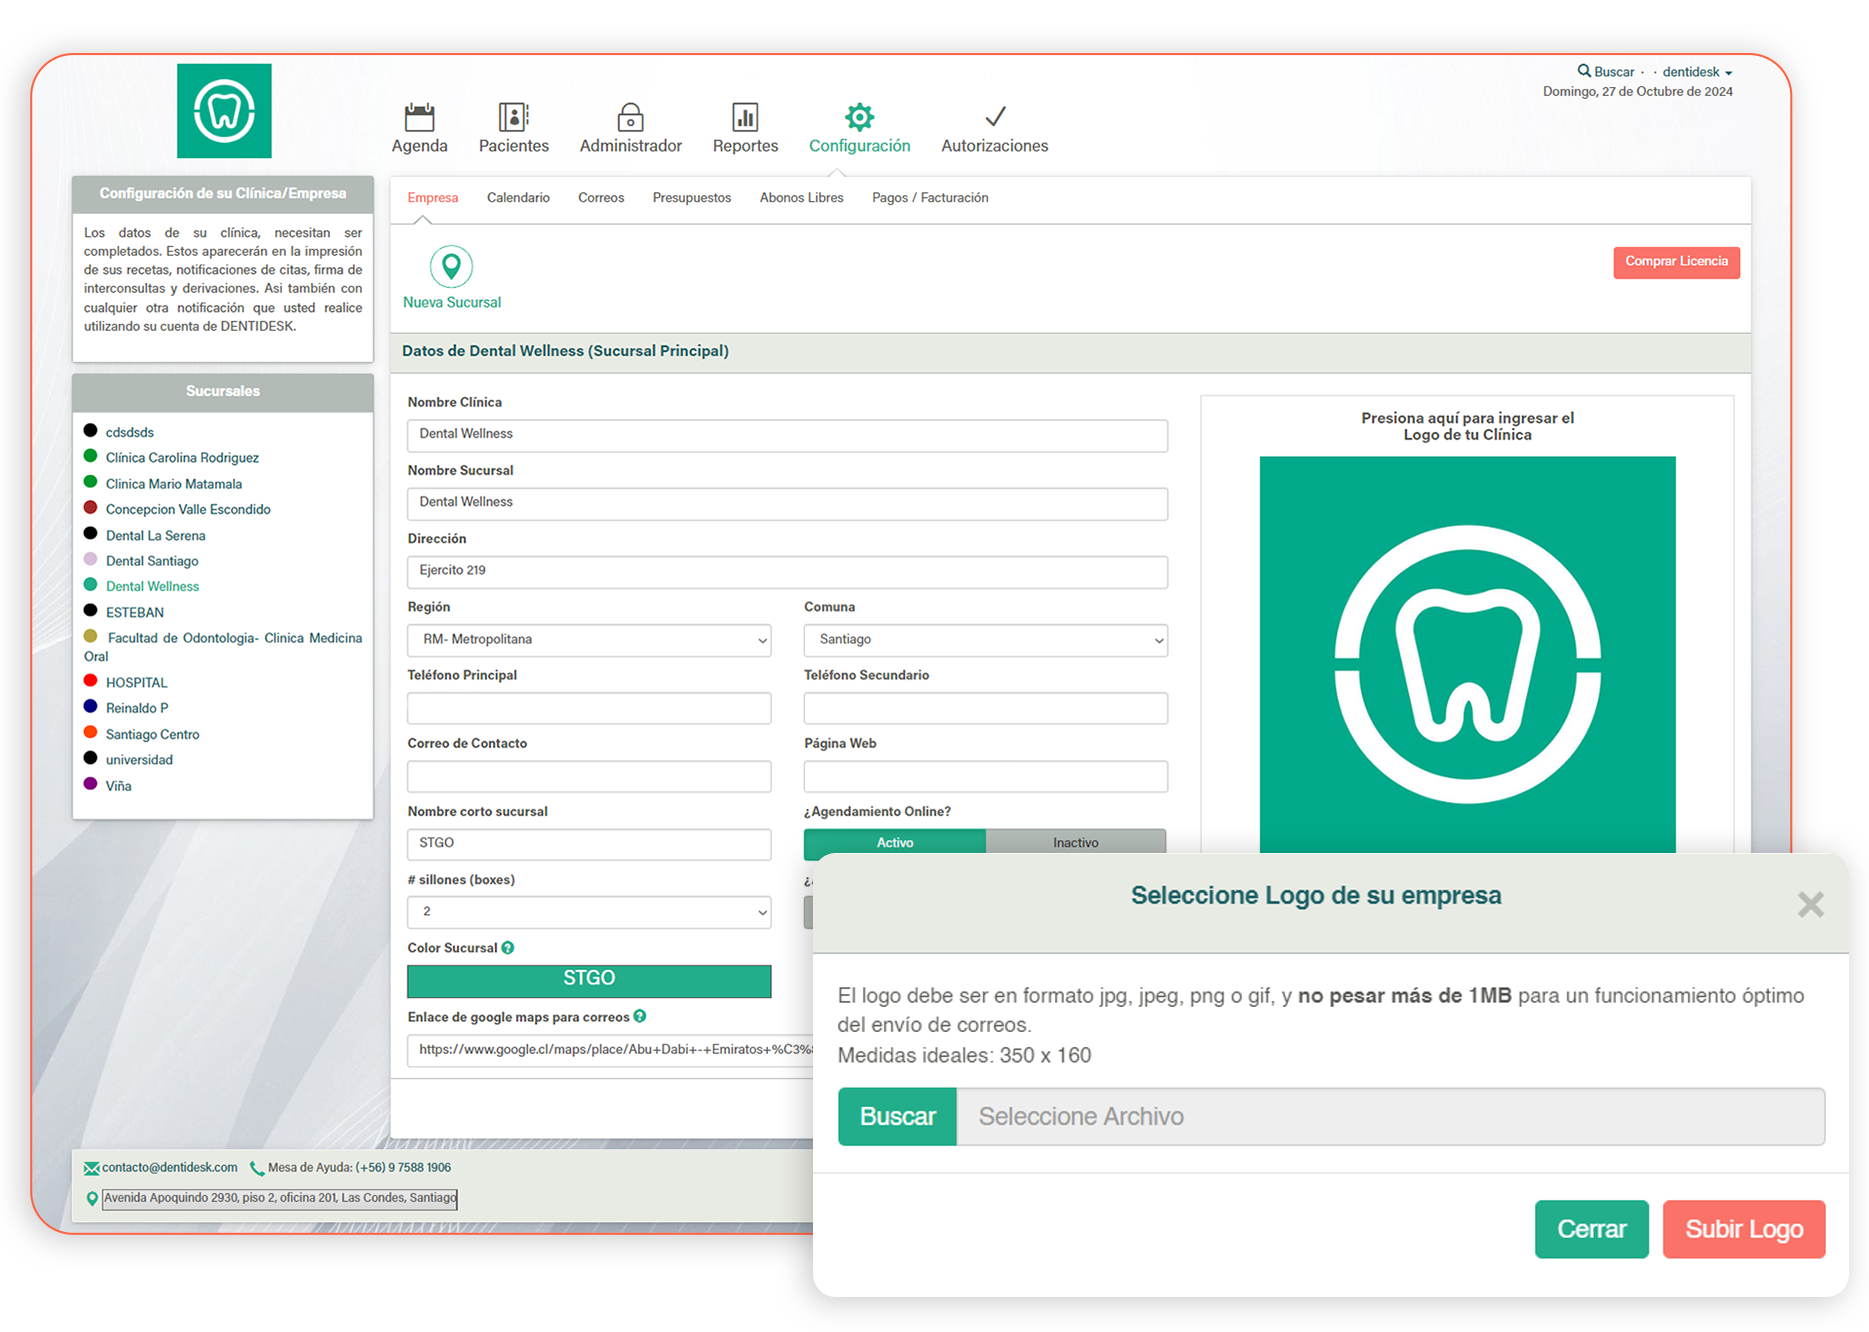Open the Agenda calendar icon
1869x1332 pixels.
[419, 117]
